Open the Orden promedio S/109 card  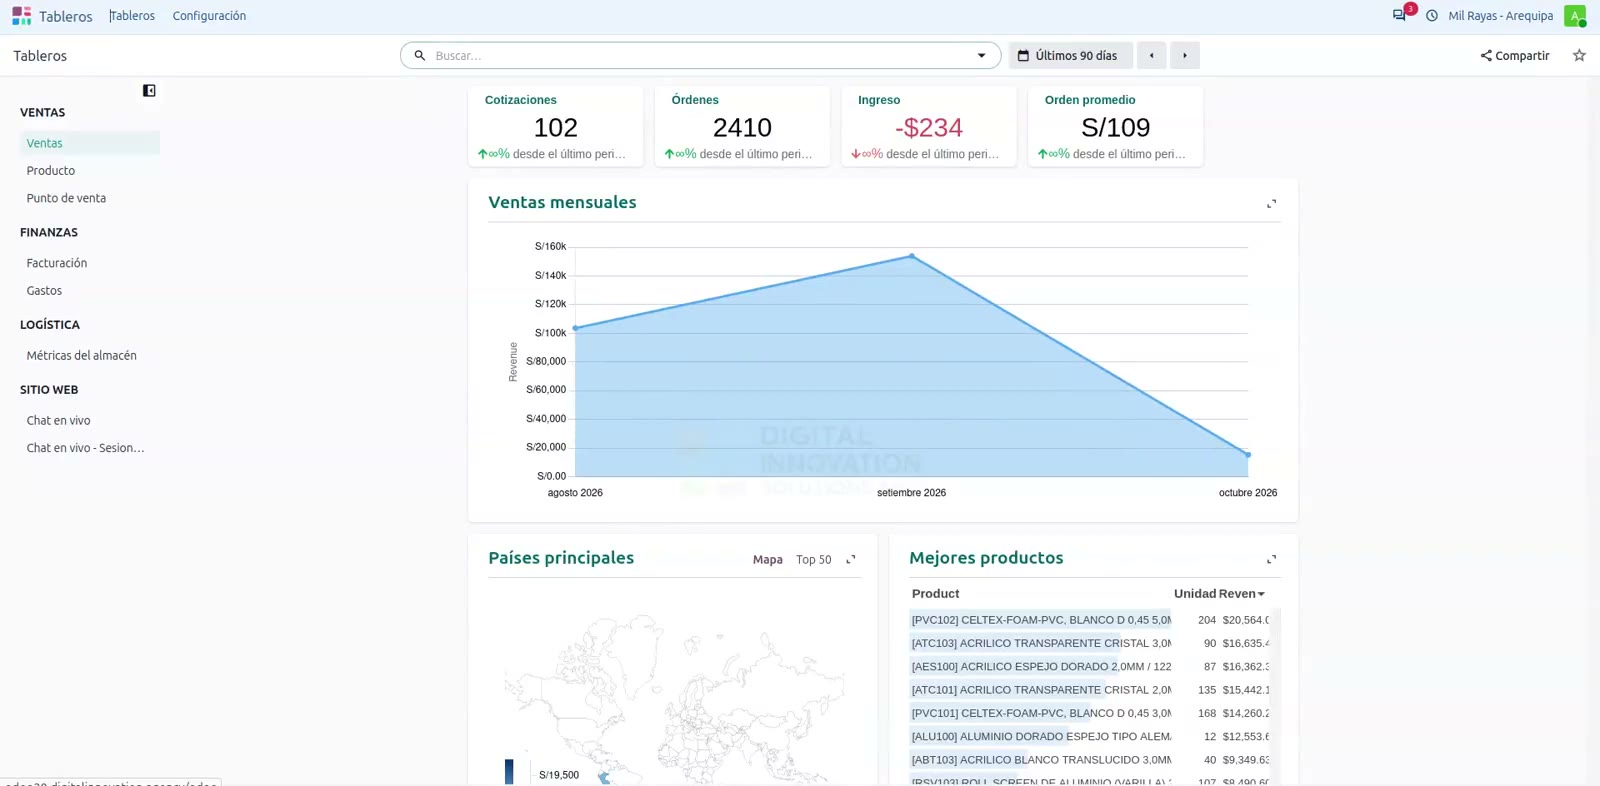point(1116,126)
